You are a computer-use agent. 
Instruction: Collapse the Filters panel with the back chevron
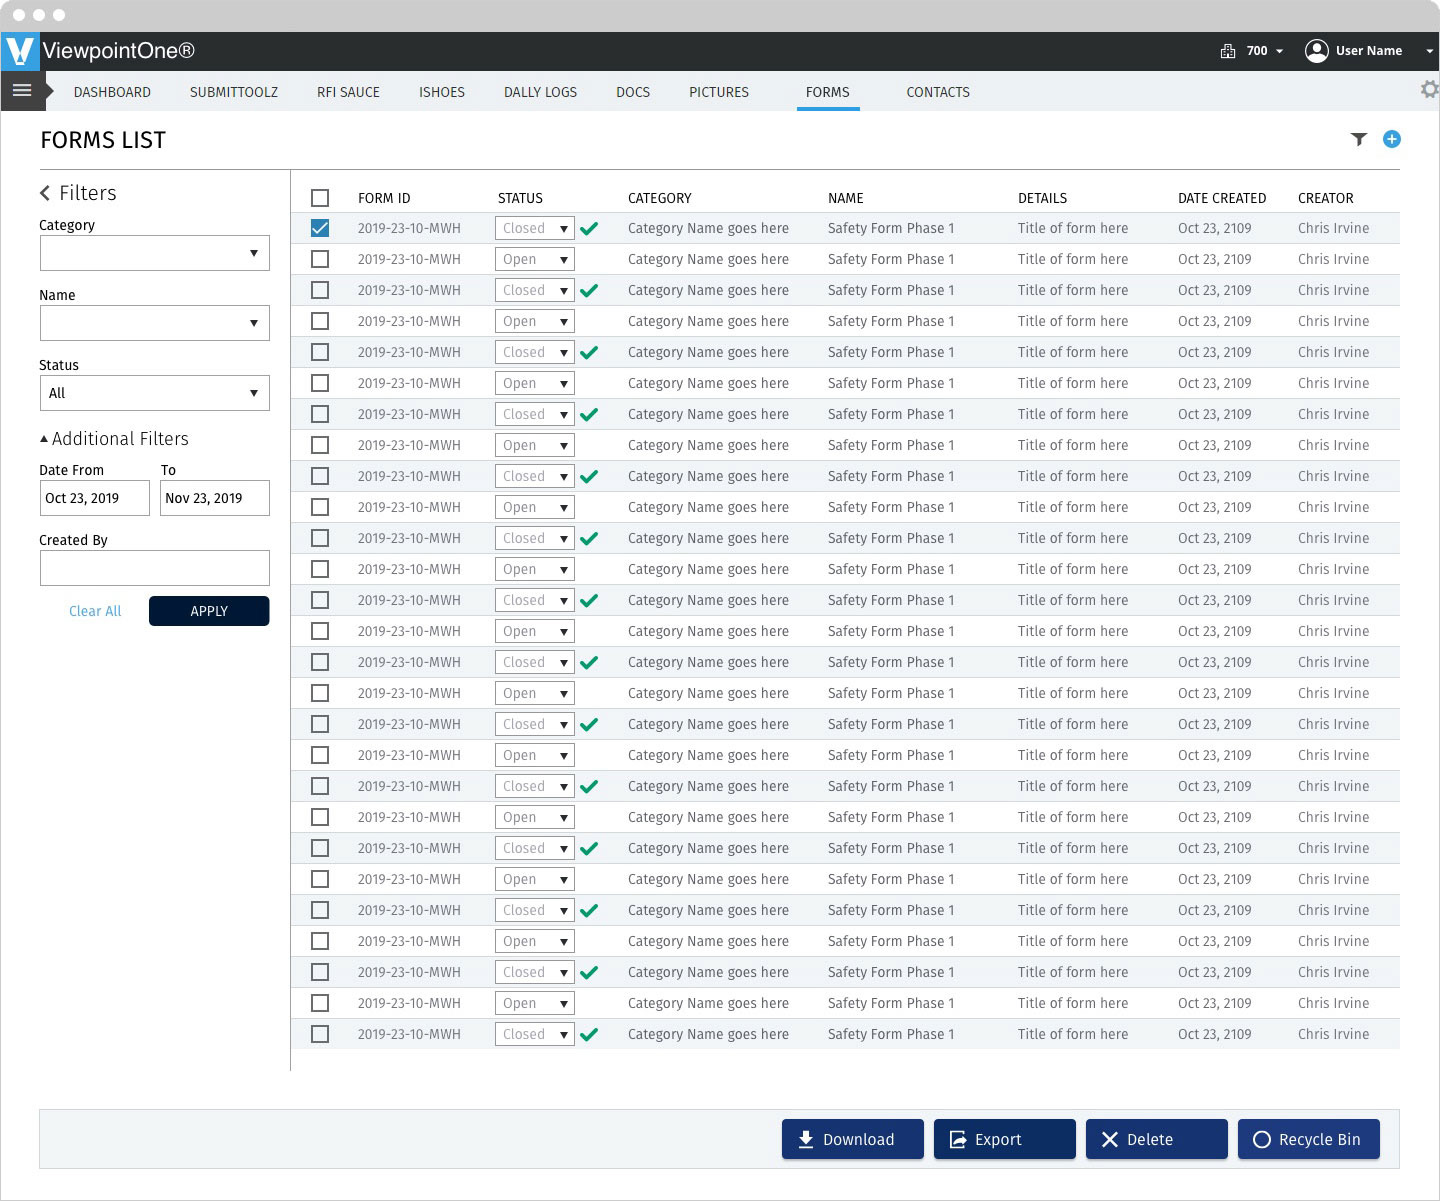45,193
